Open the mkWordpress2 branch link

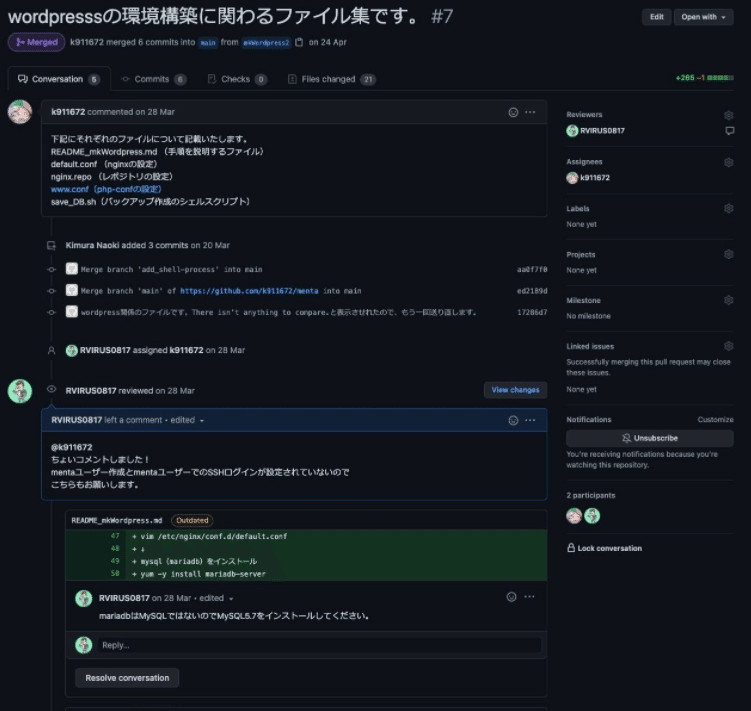[266, 43]
